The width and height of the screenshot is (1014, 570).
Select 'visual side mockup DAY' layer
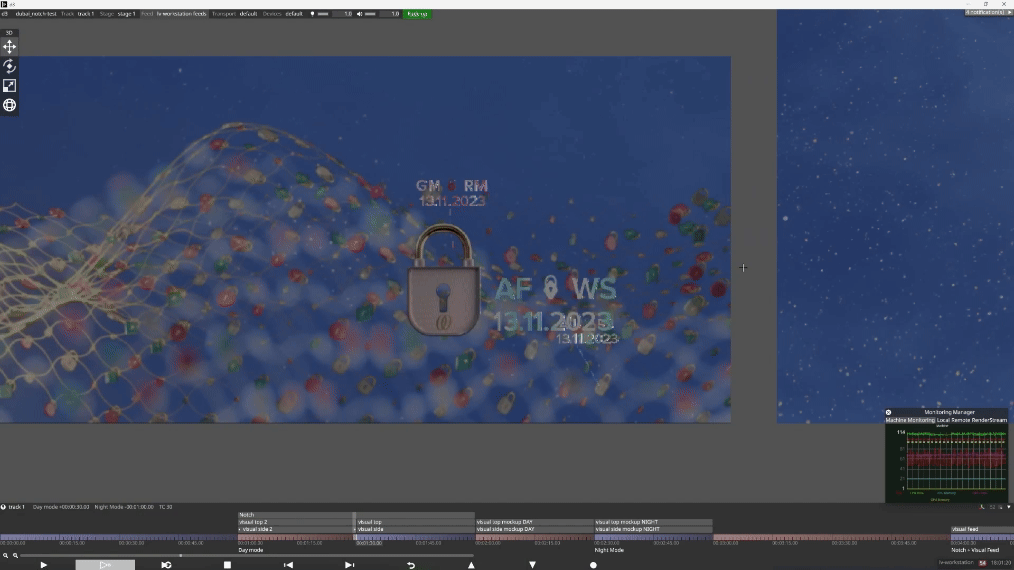click(534, 529)
